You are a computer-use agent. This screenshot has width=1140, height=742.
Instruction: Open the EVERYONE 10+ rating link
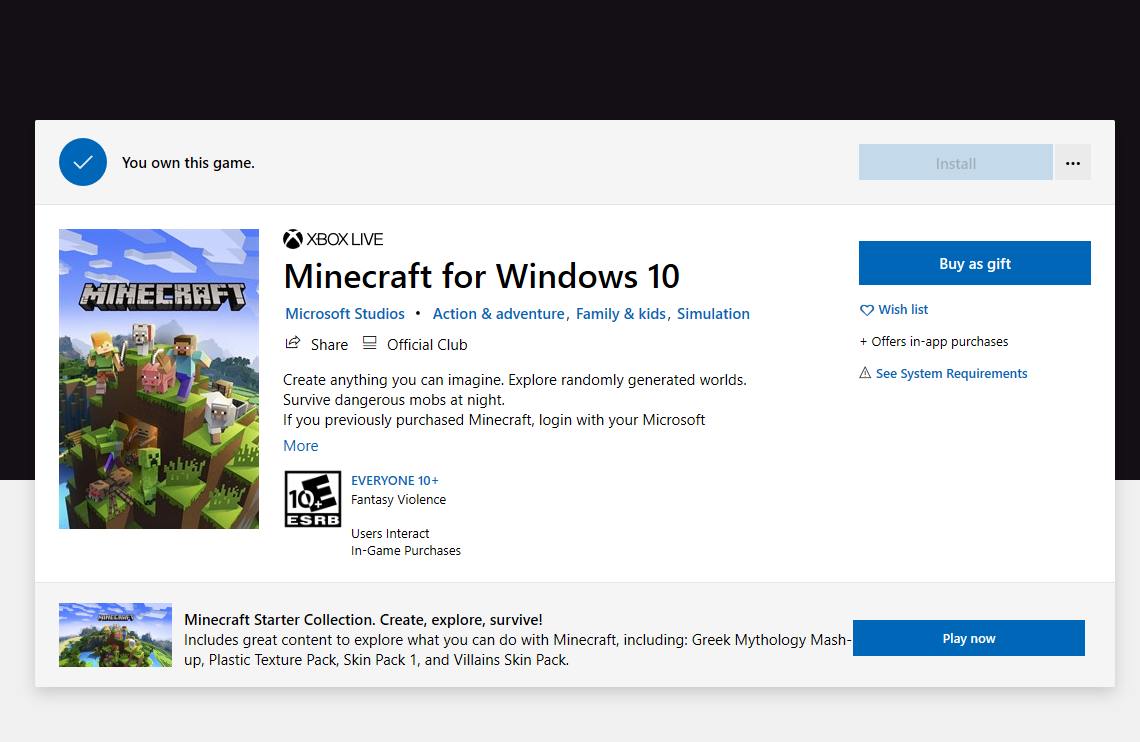click(x=395, y=480)
